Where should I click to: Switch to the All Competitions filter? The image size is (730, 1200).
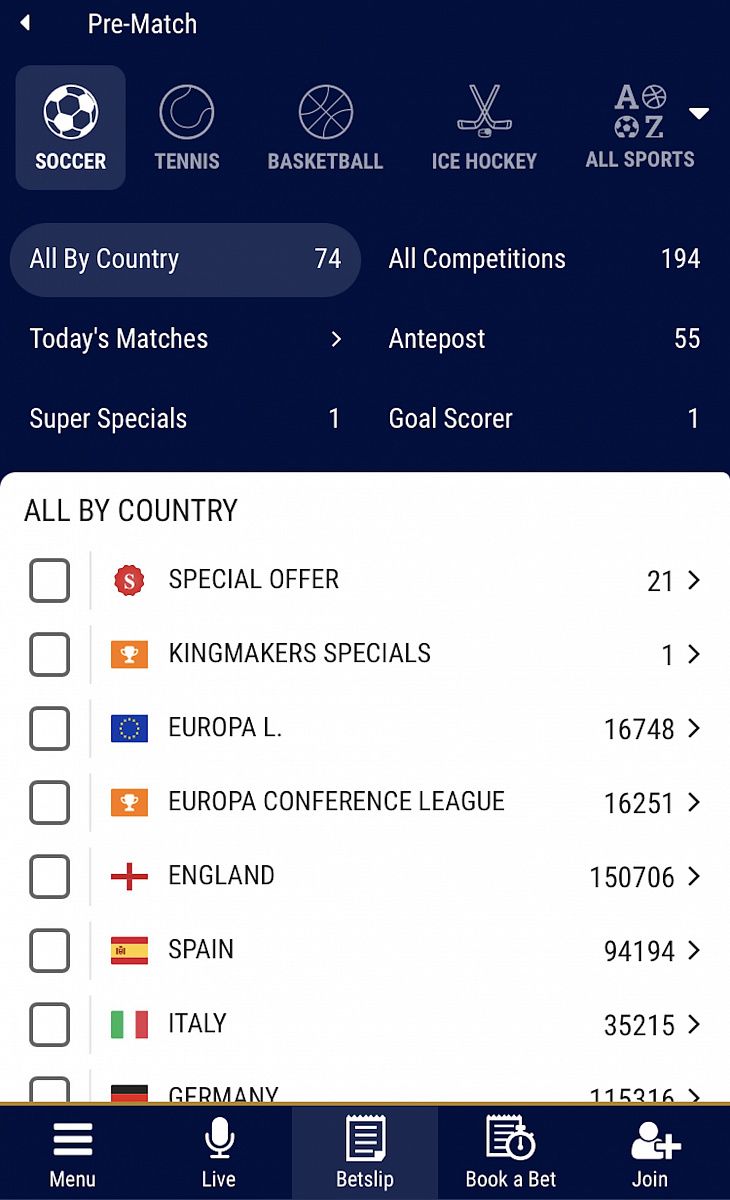(544, 260)
